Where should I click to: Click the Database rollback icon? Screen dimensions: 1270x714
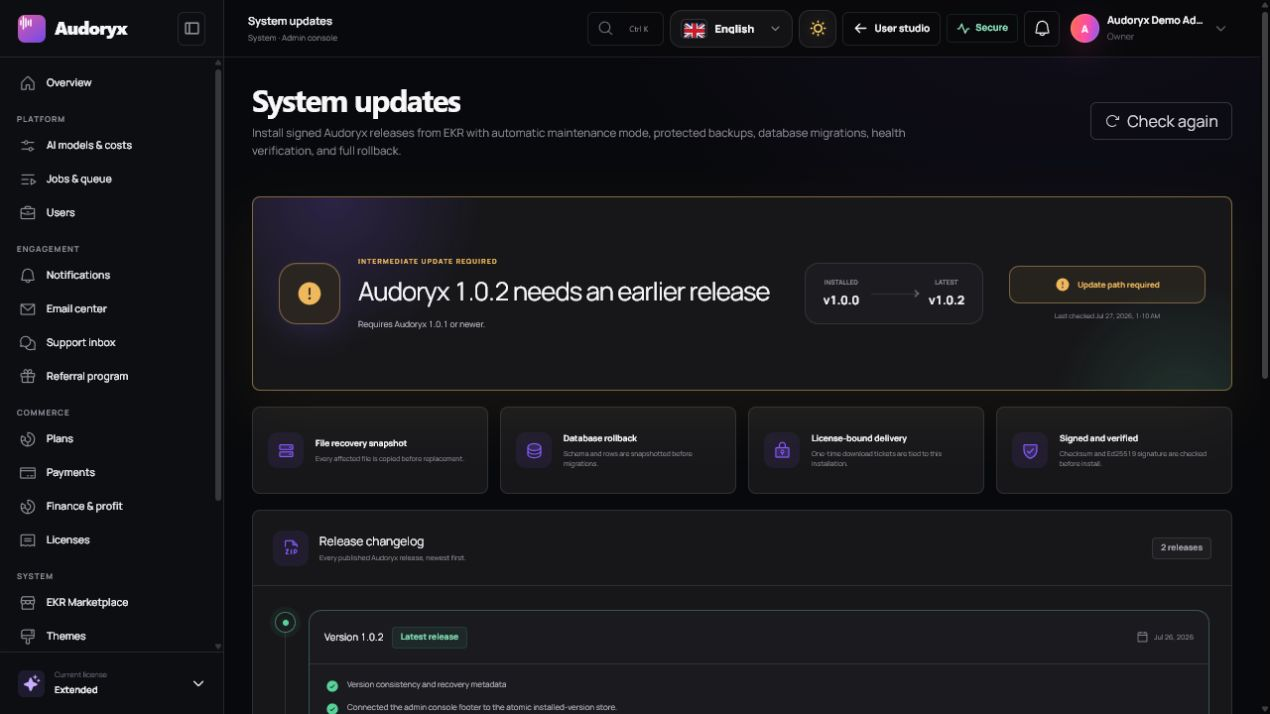coord(534,450)
